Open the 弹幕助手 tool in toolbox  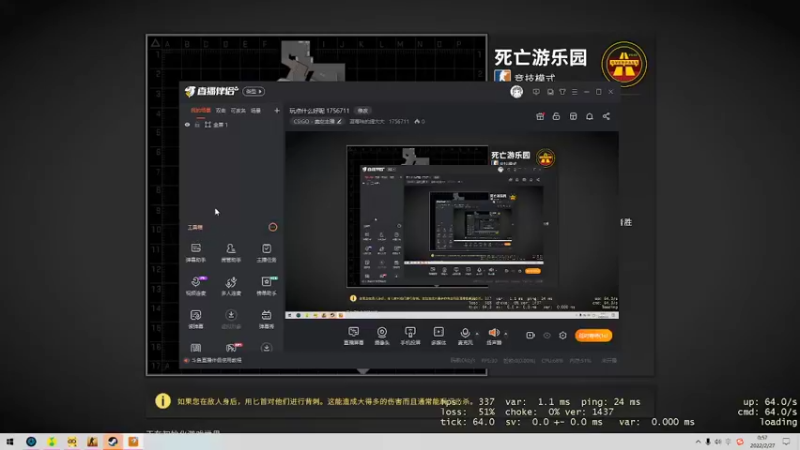(x=196, y=253)
